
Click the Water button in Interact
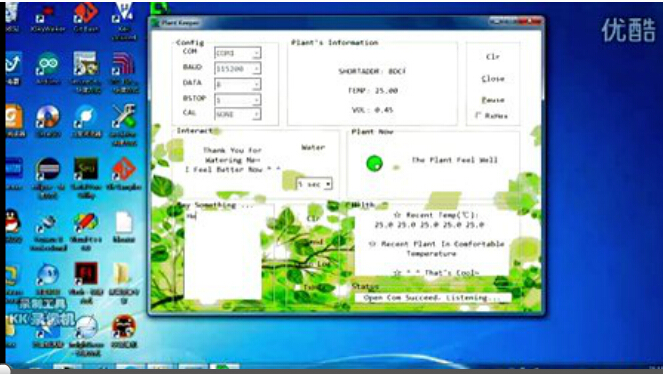[313, 147]
